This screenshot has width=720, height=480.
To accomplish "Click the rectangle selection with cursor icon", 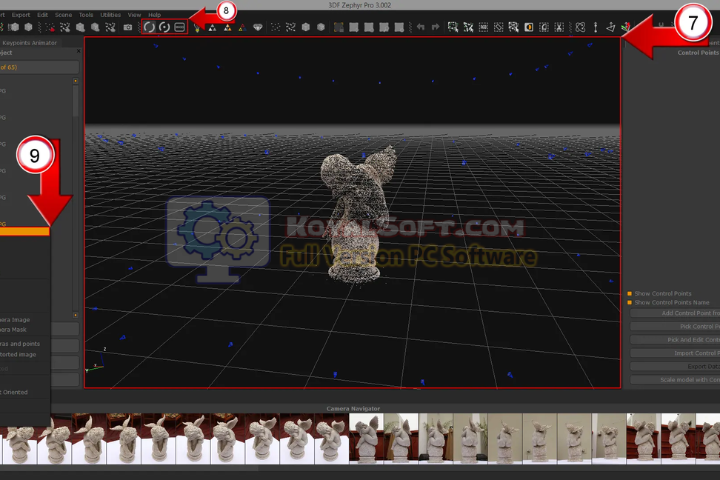I will [453, 28].
